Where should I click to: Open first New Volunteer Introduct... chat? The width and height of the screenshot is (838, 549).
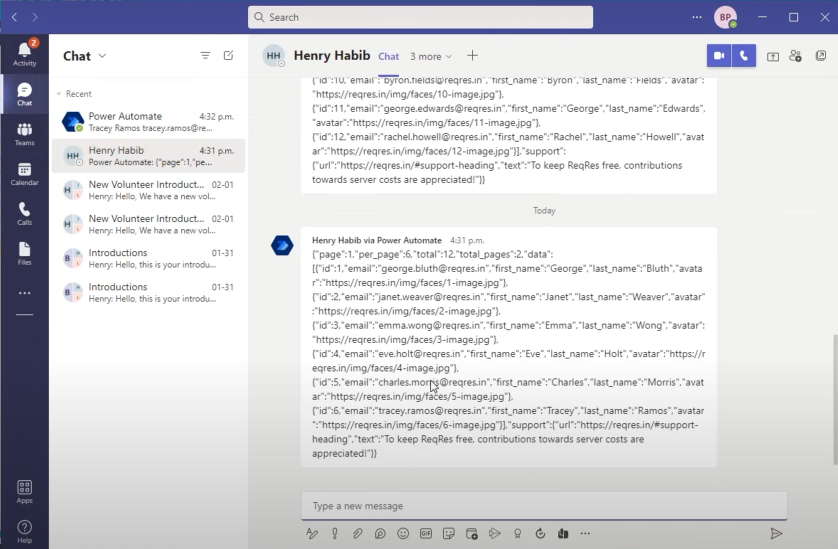149,190
